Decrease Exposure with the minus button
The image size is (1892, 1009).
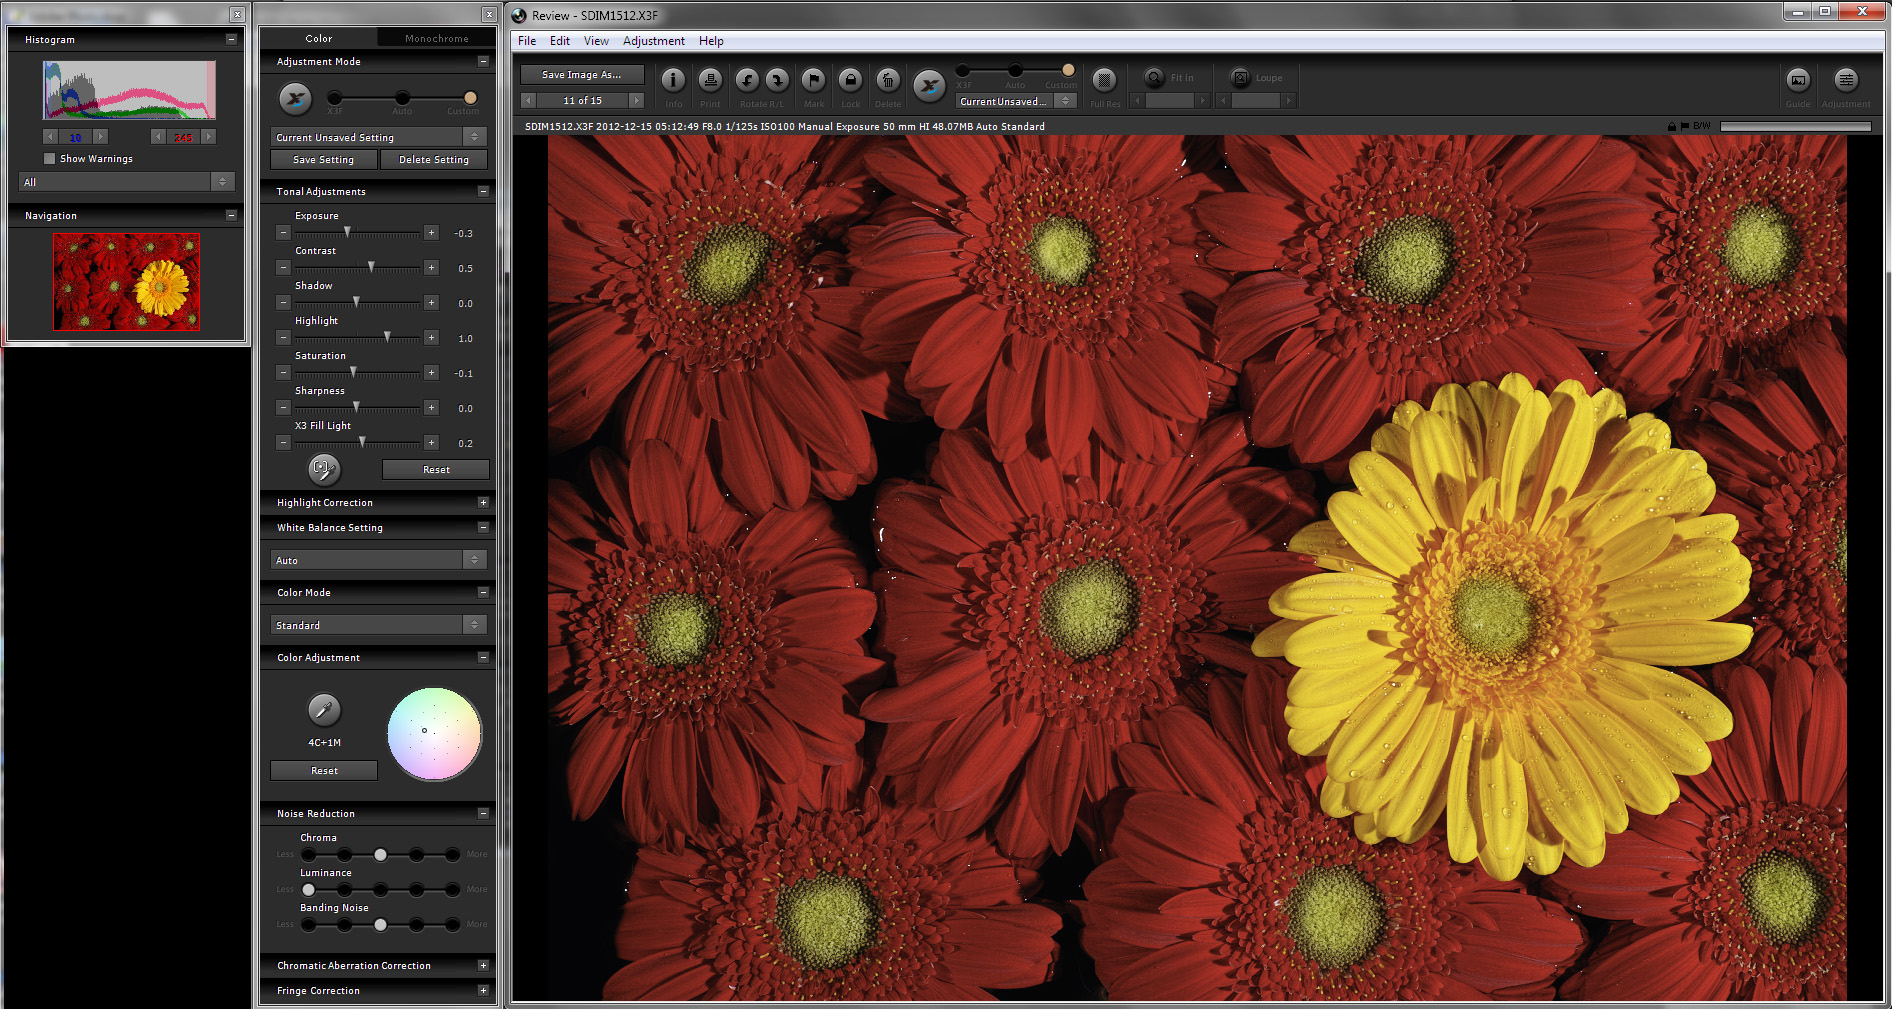[x=284, y=233]
